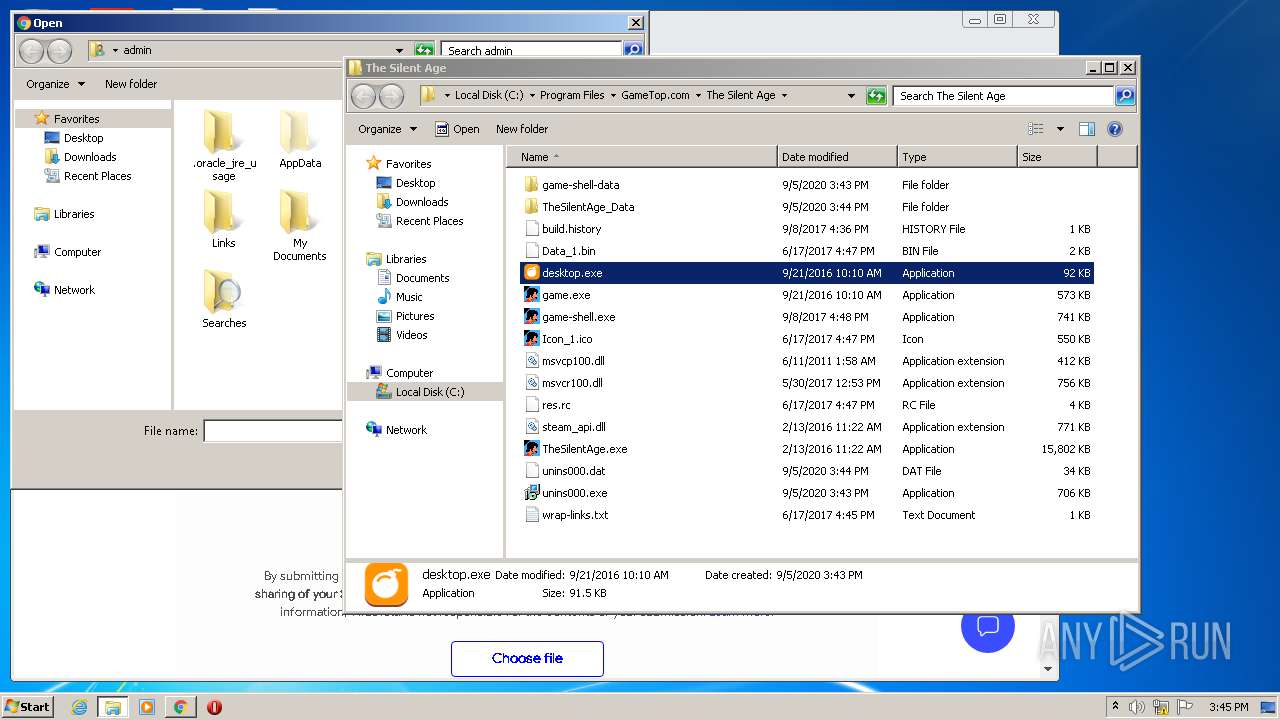Viewport: 1280px width, 720px height.
Task: Select steam_api.dll file icon
Action: click(532, 427)
